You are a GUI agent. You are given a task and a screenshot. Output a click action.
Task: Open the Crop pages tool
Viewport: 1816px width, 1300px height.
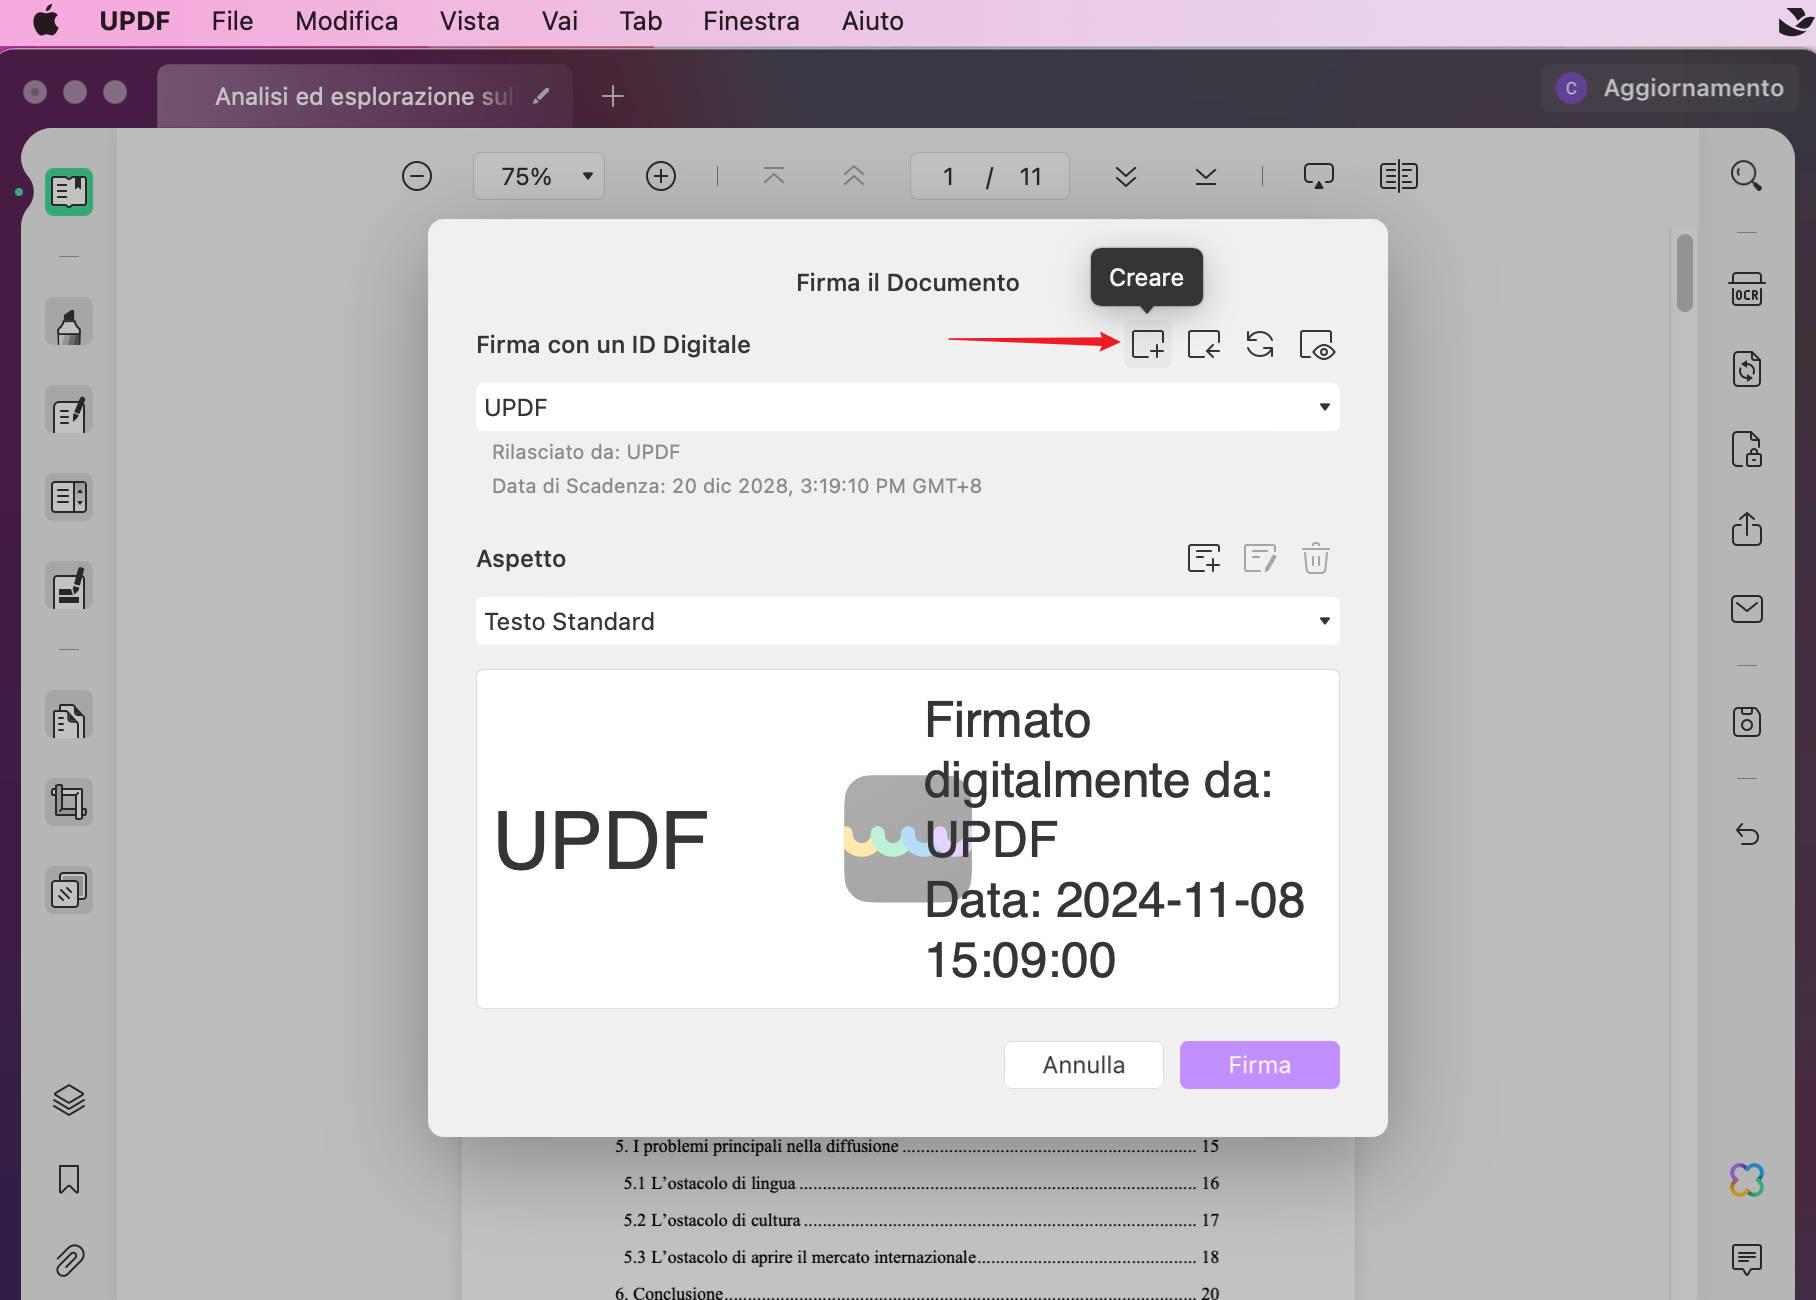tap(69, 802)
